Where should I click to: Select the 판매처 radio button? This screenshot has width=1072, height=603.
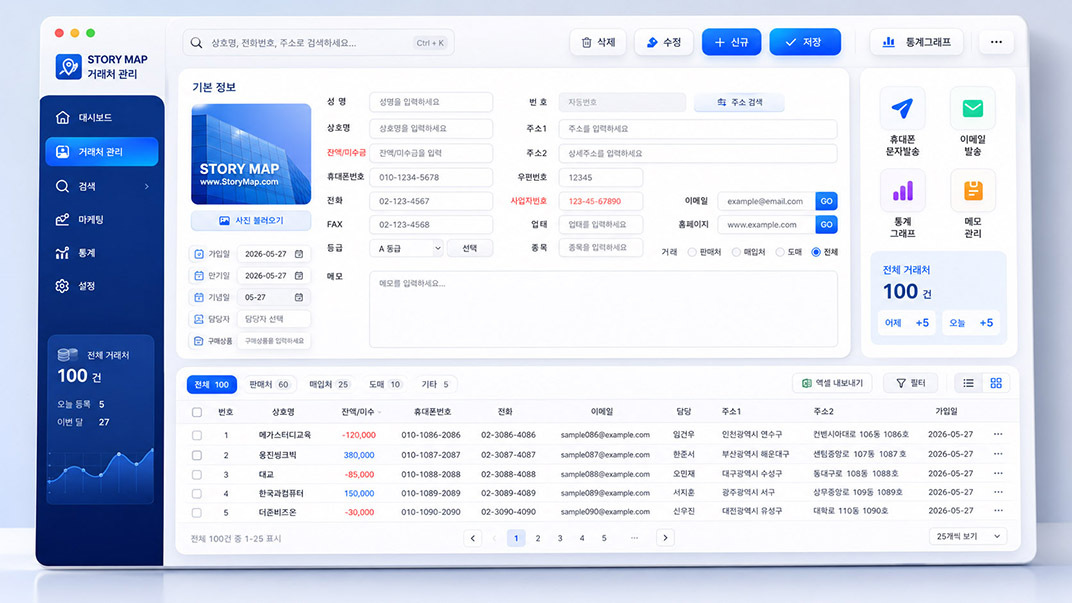pyautogui.click(x=692, y=252)
